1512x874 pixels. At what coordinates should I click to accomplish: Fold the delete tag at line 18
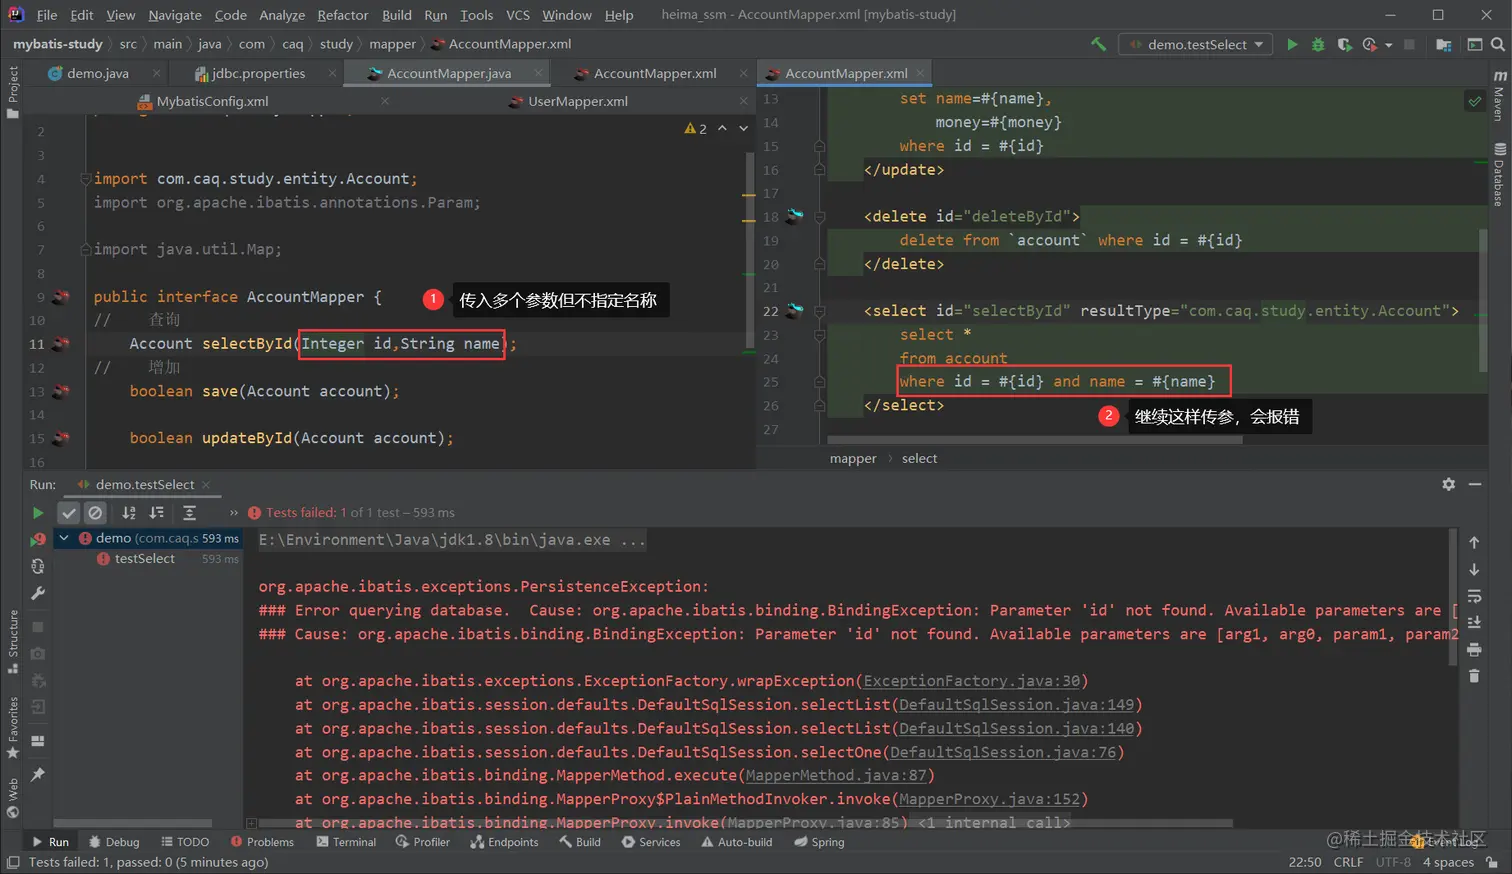(x=819, y=217)
